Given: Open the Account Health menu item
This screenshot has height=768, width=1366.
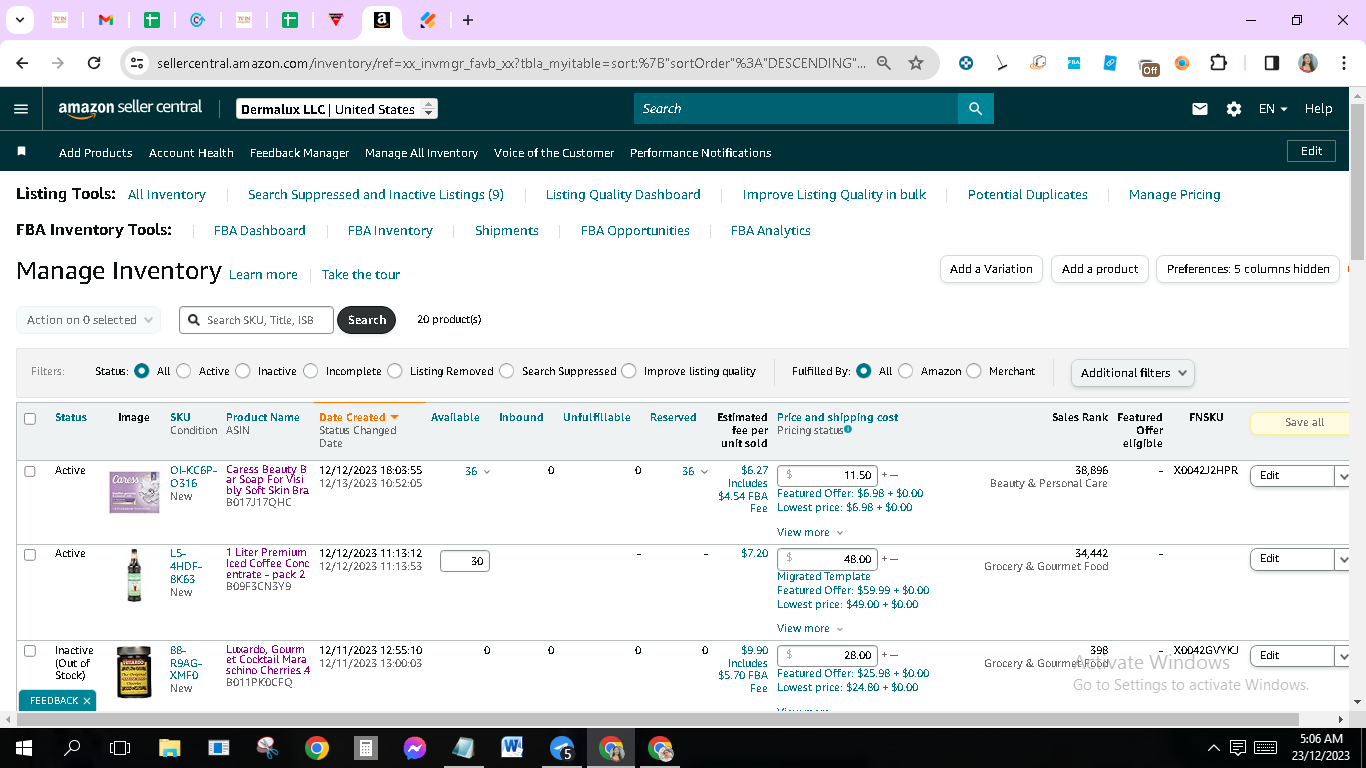Looking at the screenshot, I should click(x=191, y=153).
